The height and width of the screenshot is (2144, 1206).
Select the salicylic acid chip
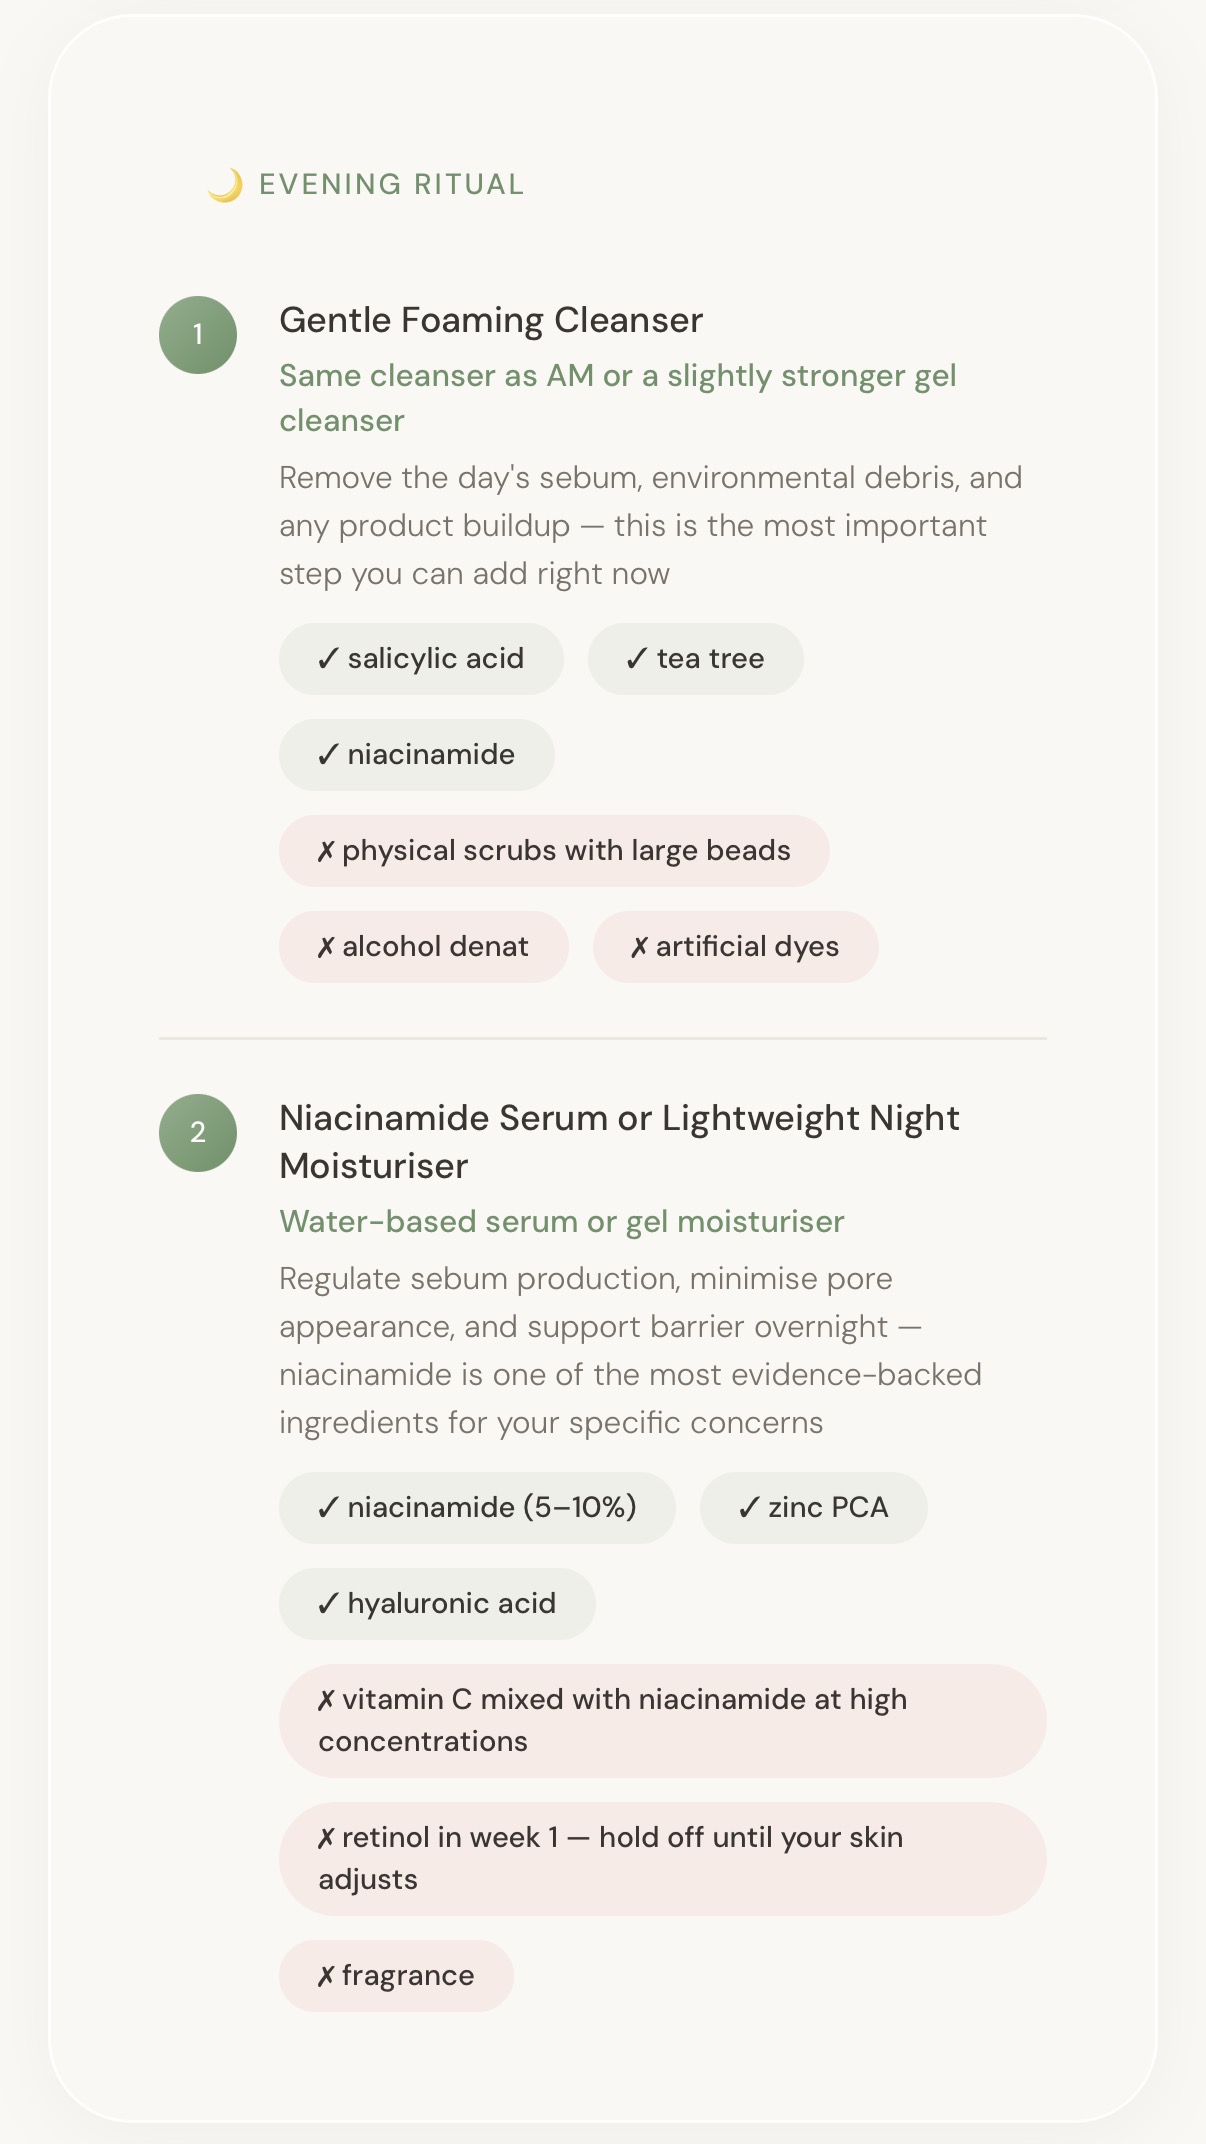tap(421, 659)
